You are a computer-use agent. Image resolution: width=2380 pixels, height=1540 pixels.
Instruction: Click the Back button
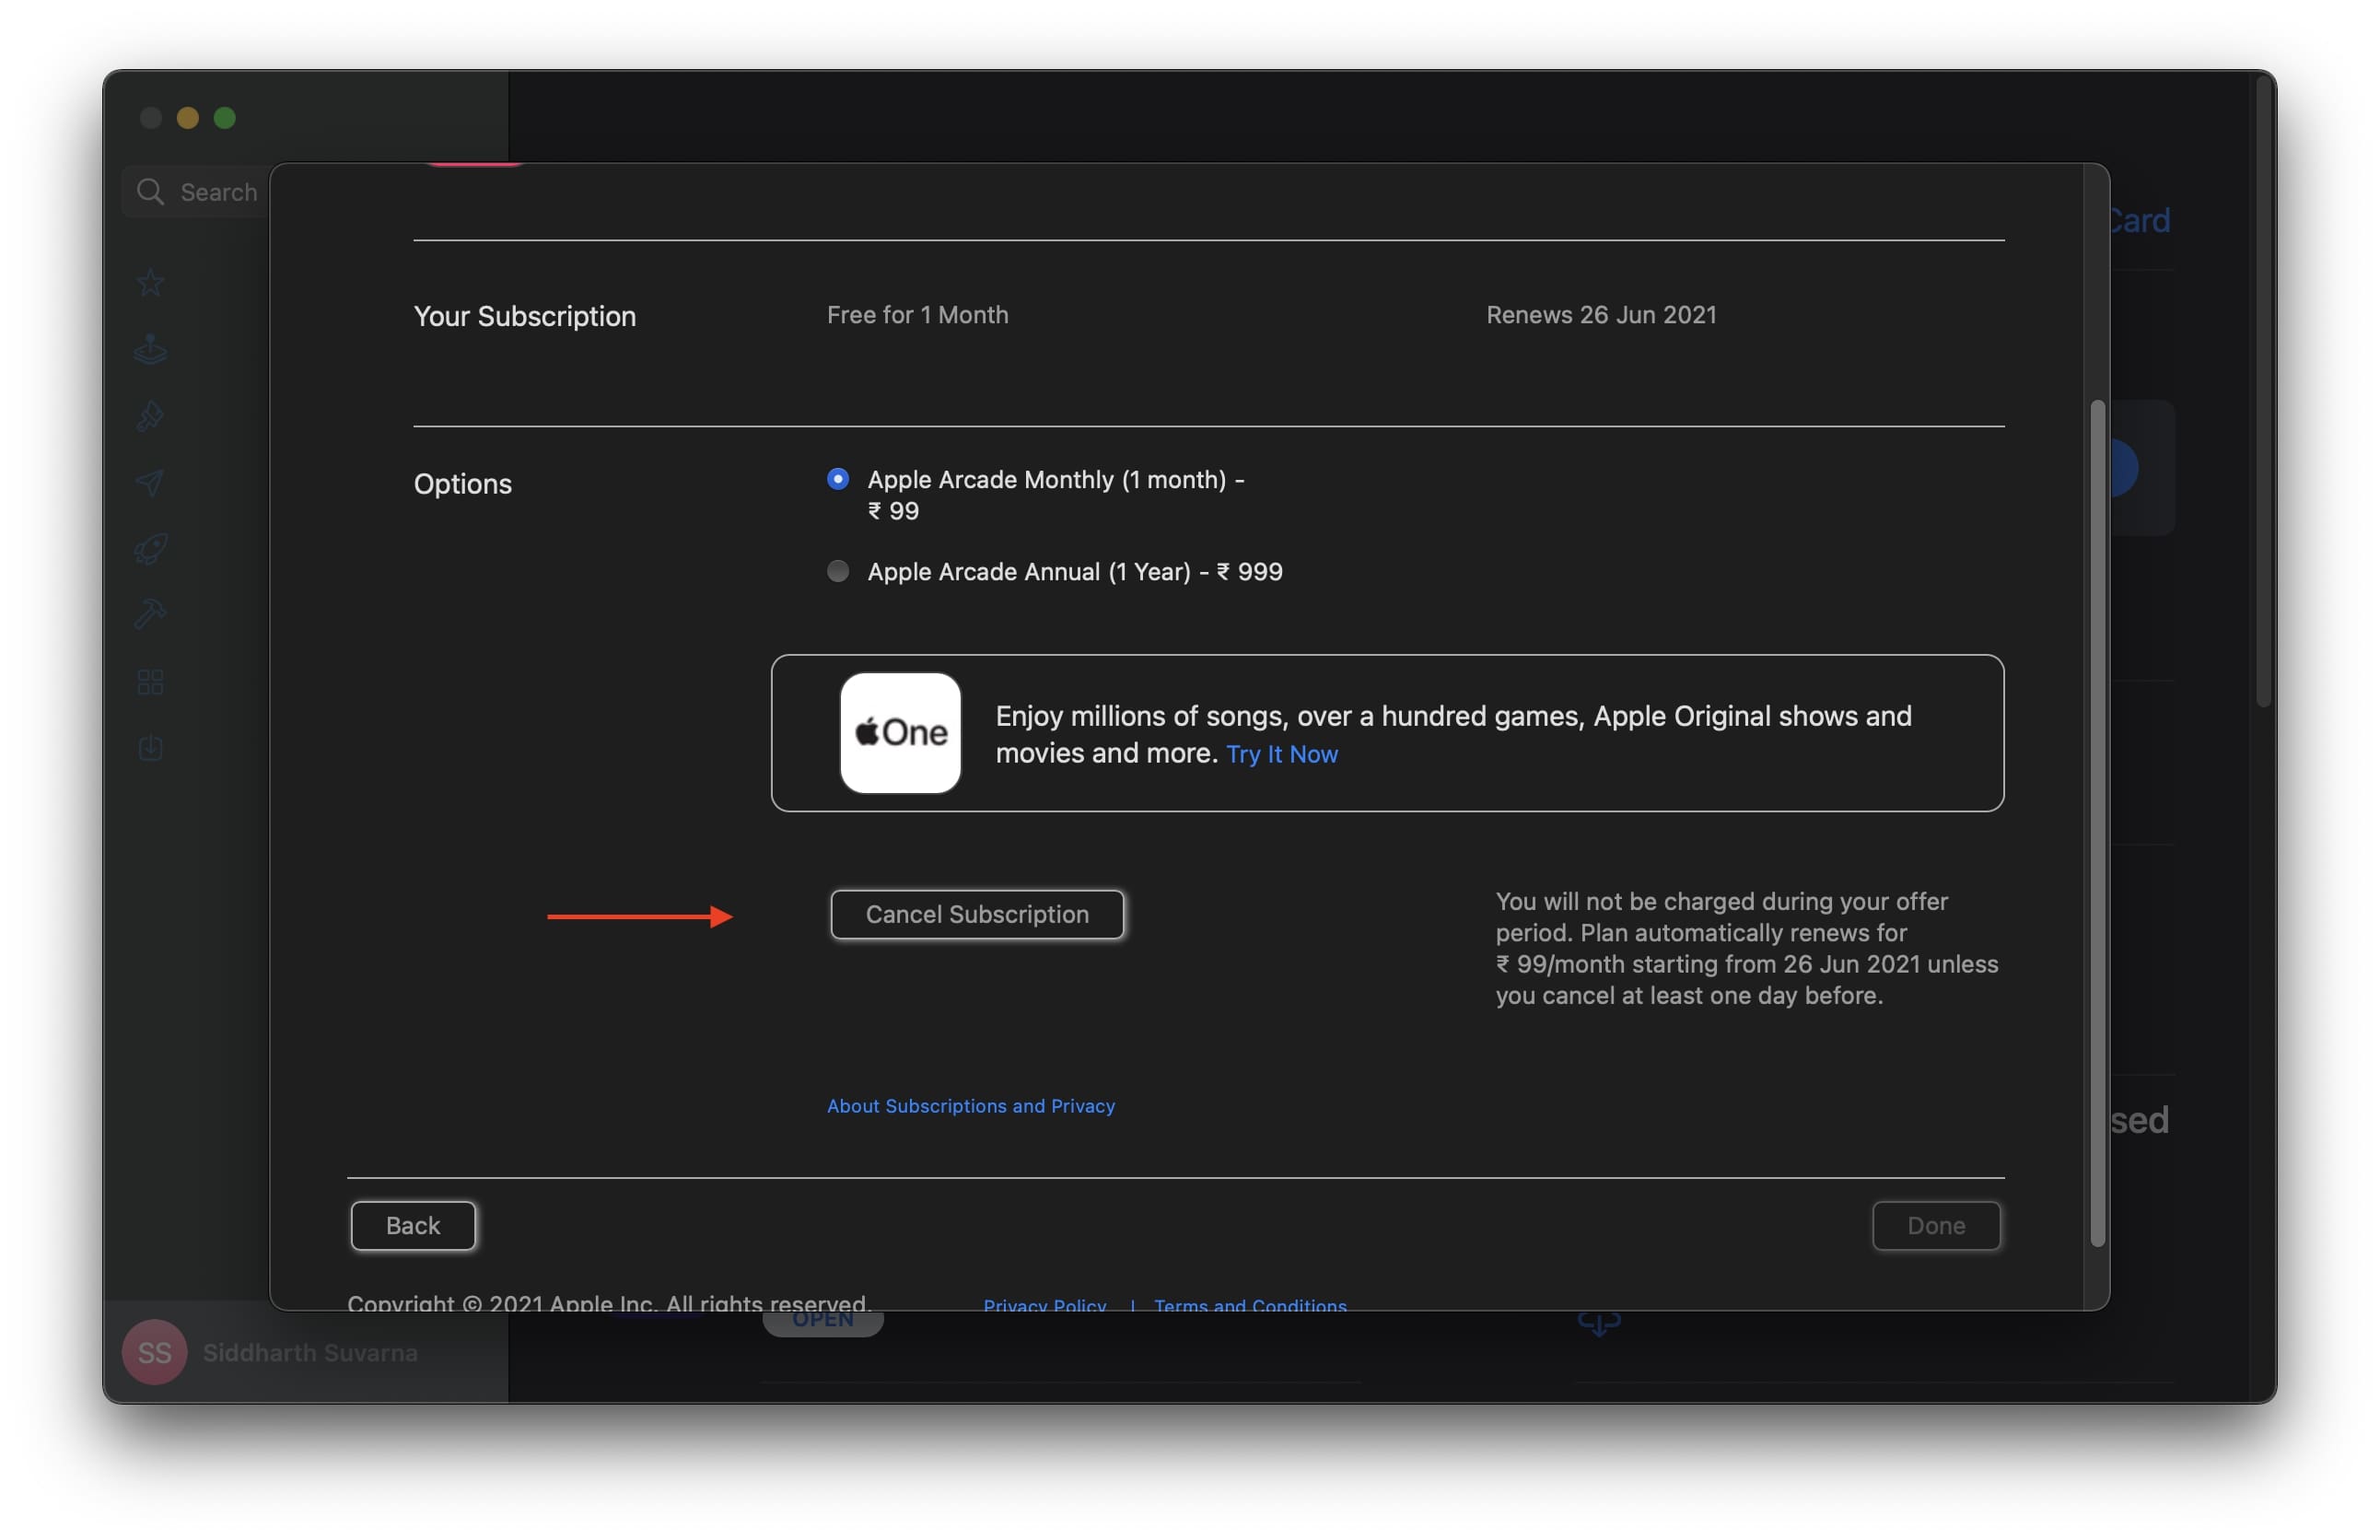(x=413, y=1225)
